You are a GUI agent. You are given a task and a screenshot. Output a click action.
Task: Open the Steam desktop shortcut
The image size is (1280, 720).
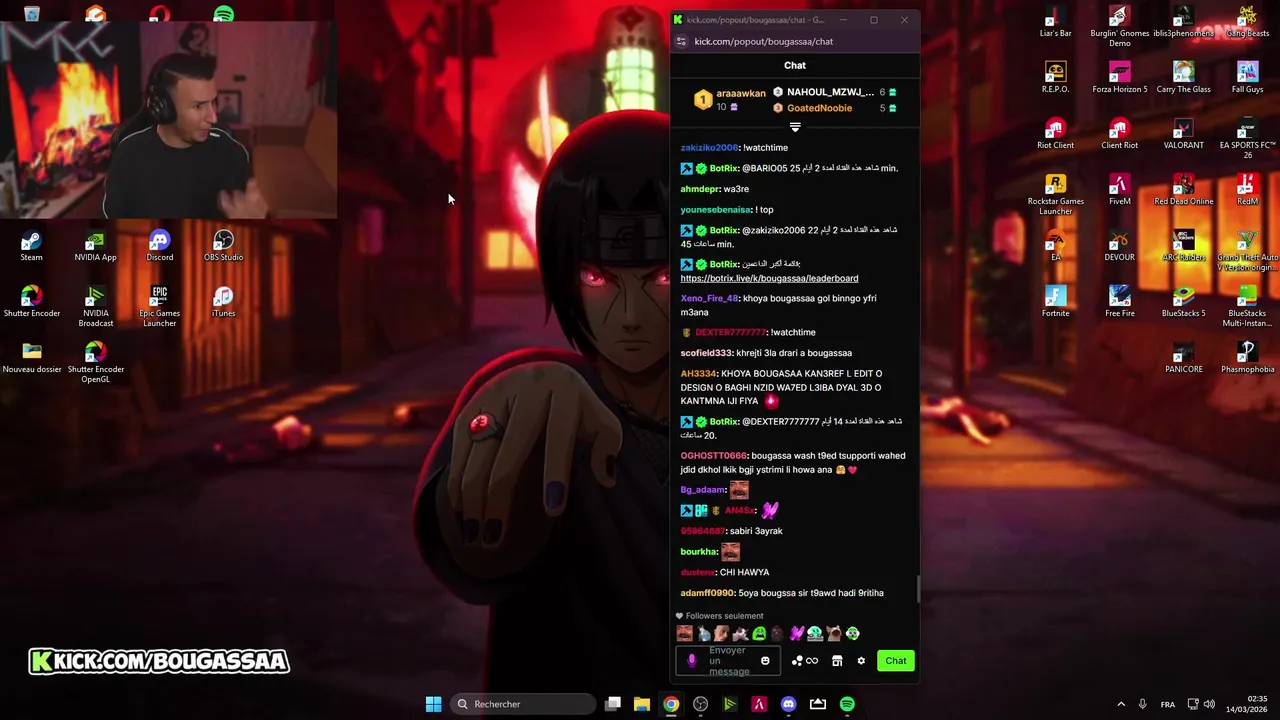click(x=31, y=246)
